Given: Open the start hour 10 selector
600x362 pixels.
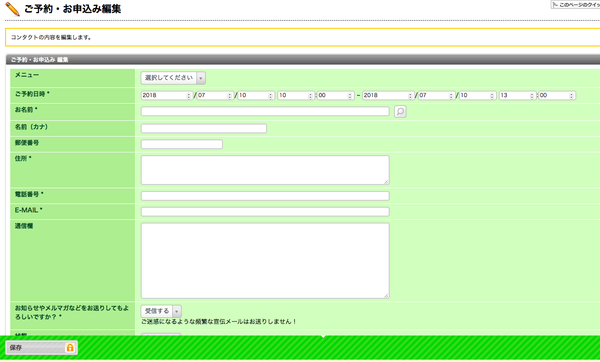Looking at the screenshot, I should (x=296, y=95).
